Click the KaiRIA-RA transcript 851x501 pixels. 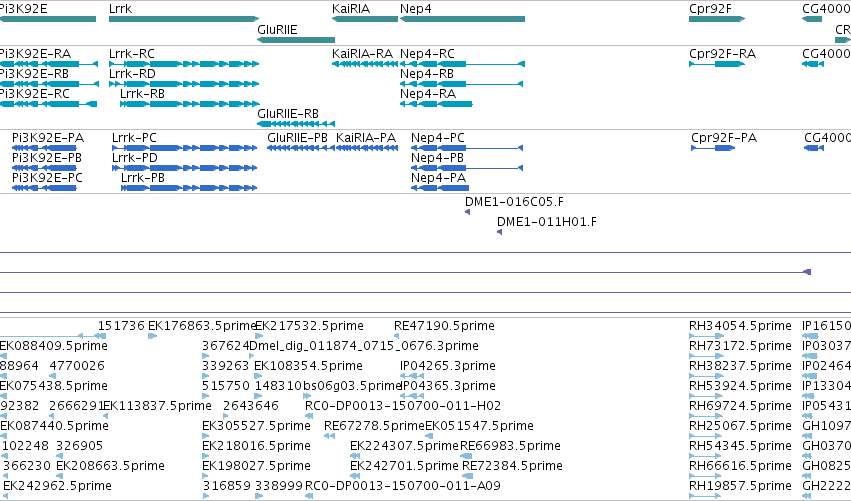365,64
